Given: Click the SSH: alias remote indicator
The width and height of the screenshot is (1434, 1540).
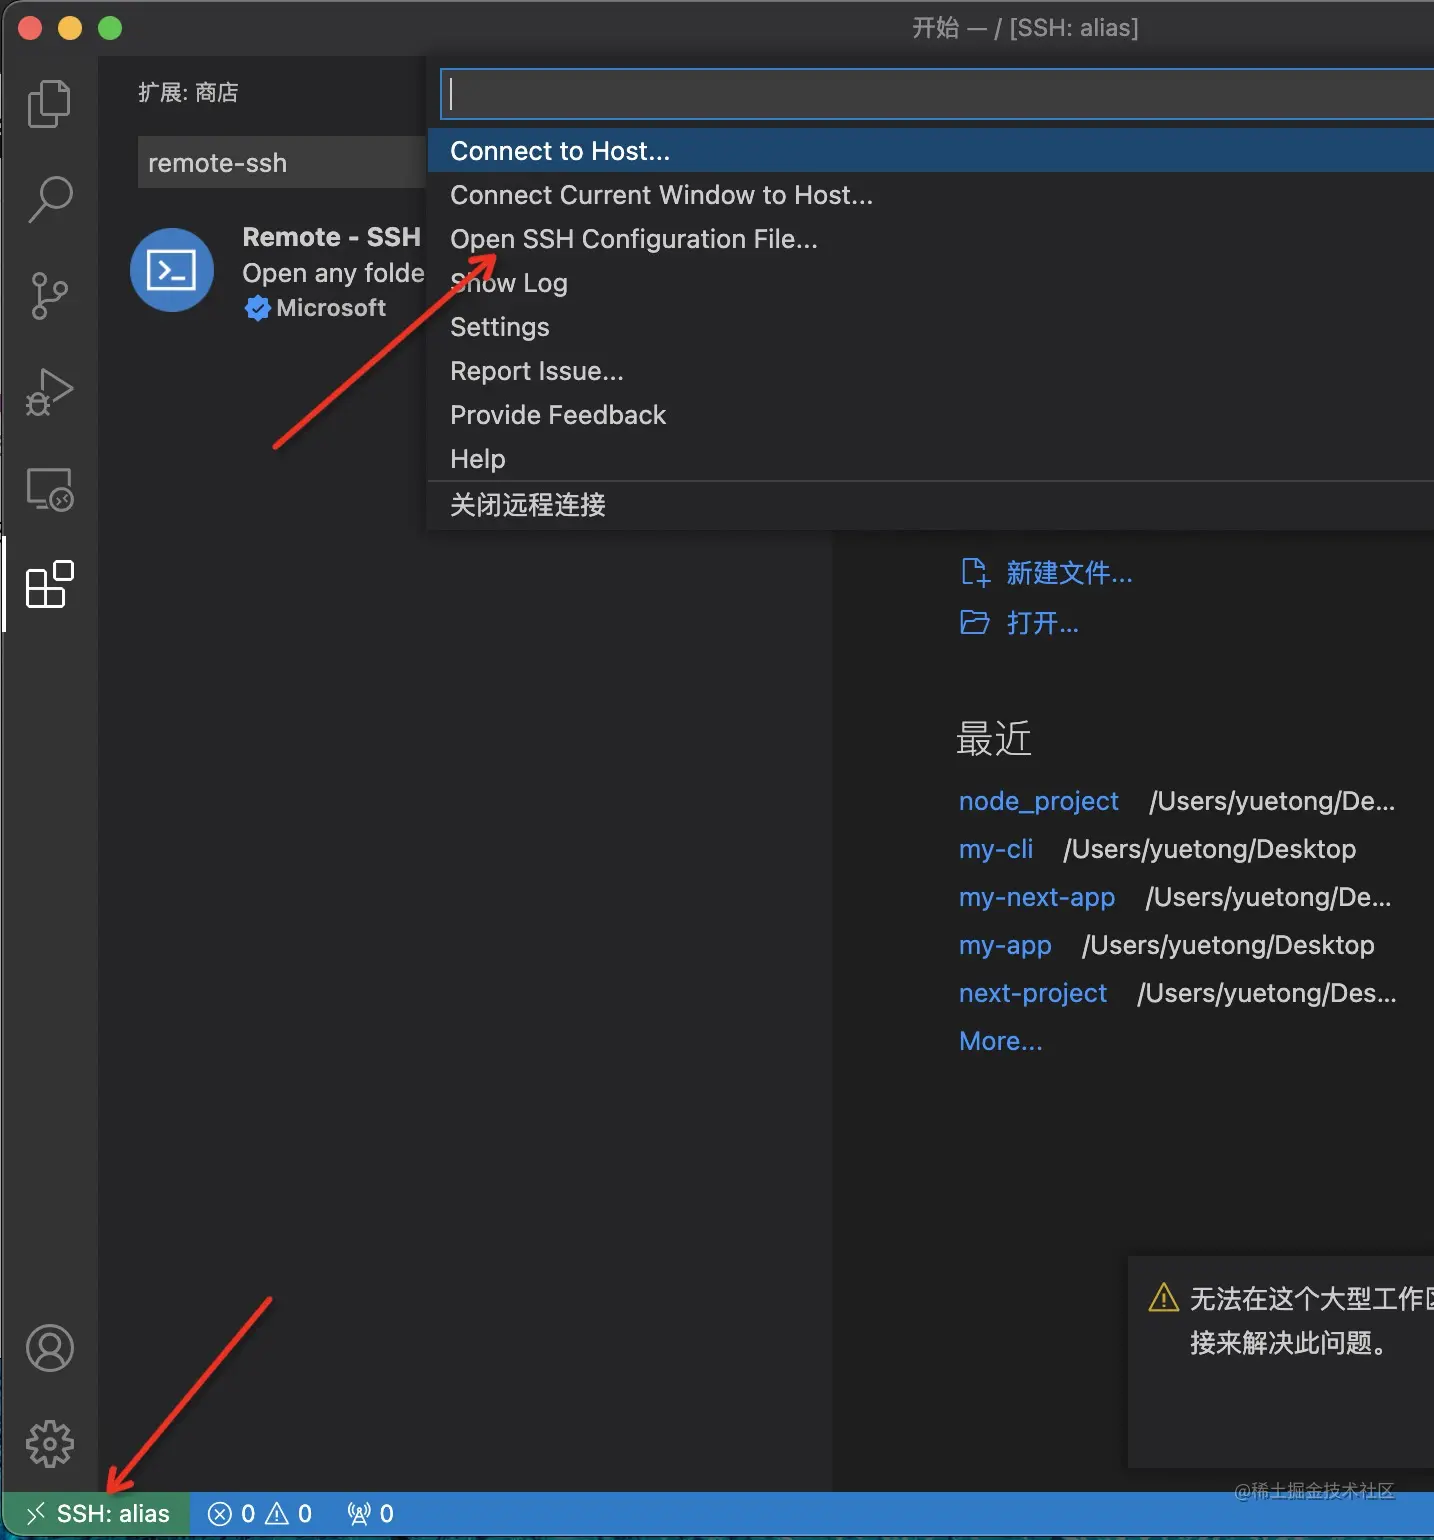Looking at the screenshot, I should point(98,1514).
